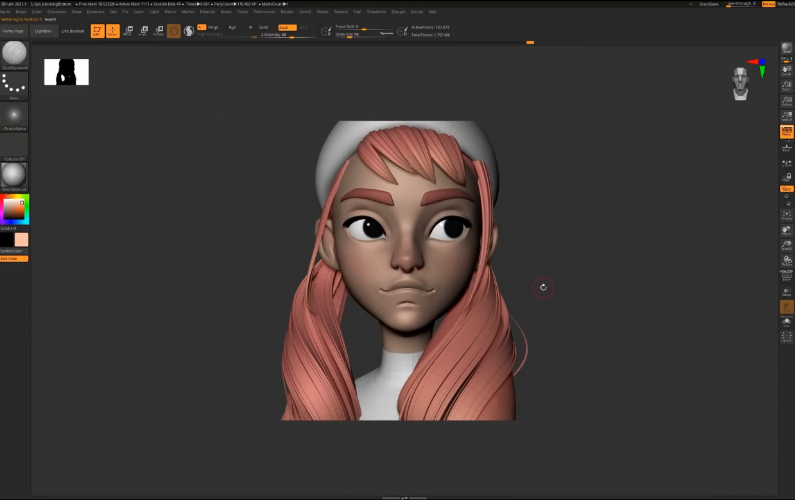Click the LightBox button
Viewport: 795px width, 500px height.
[42, 31]
